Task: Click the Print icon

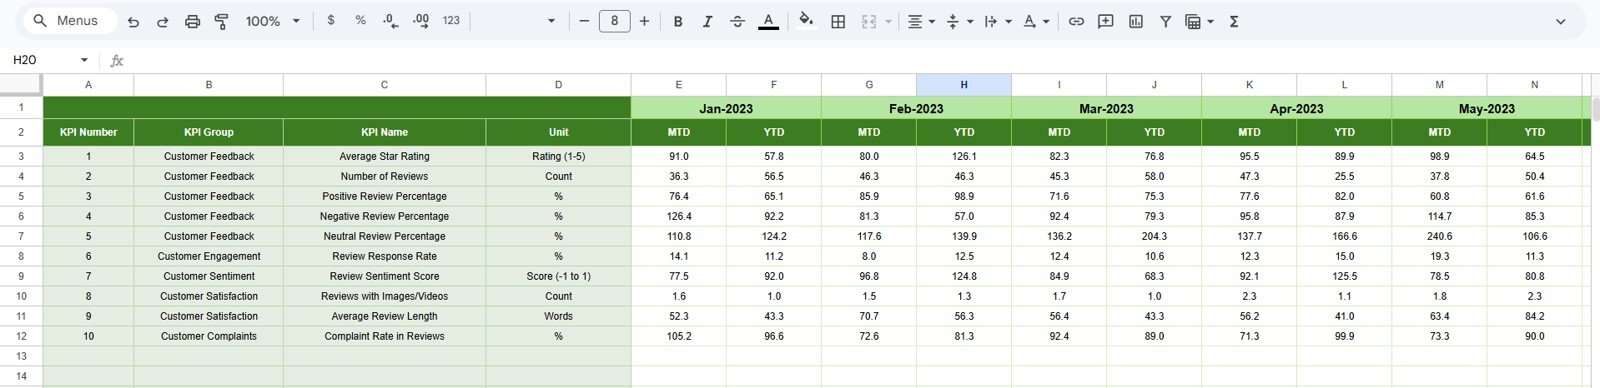Action: click(x=192, y=21)
